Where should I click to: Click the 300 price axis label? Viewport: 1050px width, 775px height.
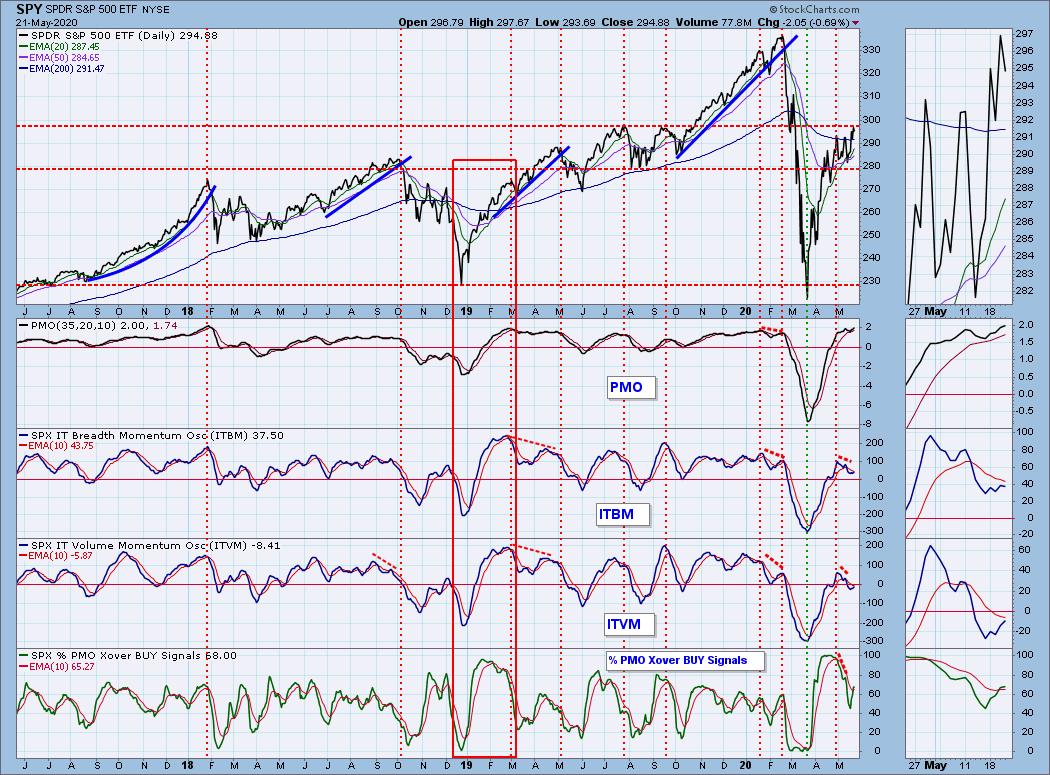click(871, 120)
